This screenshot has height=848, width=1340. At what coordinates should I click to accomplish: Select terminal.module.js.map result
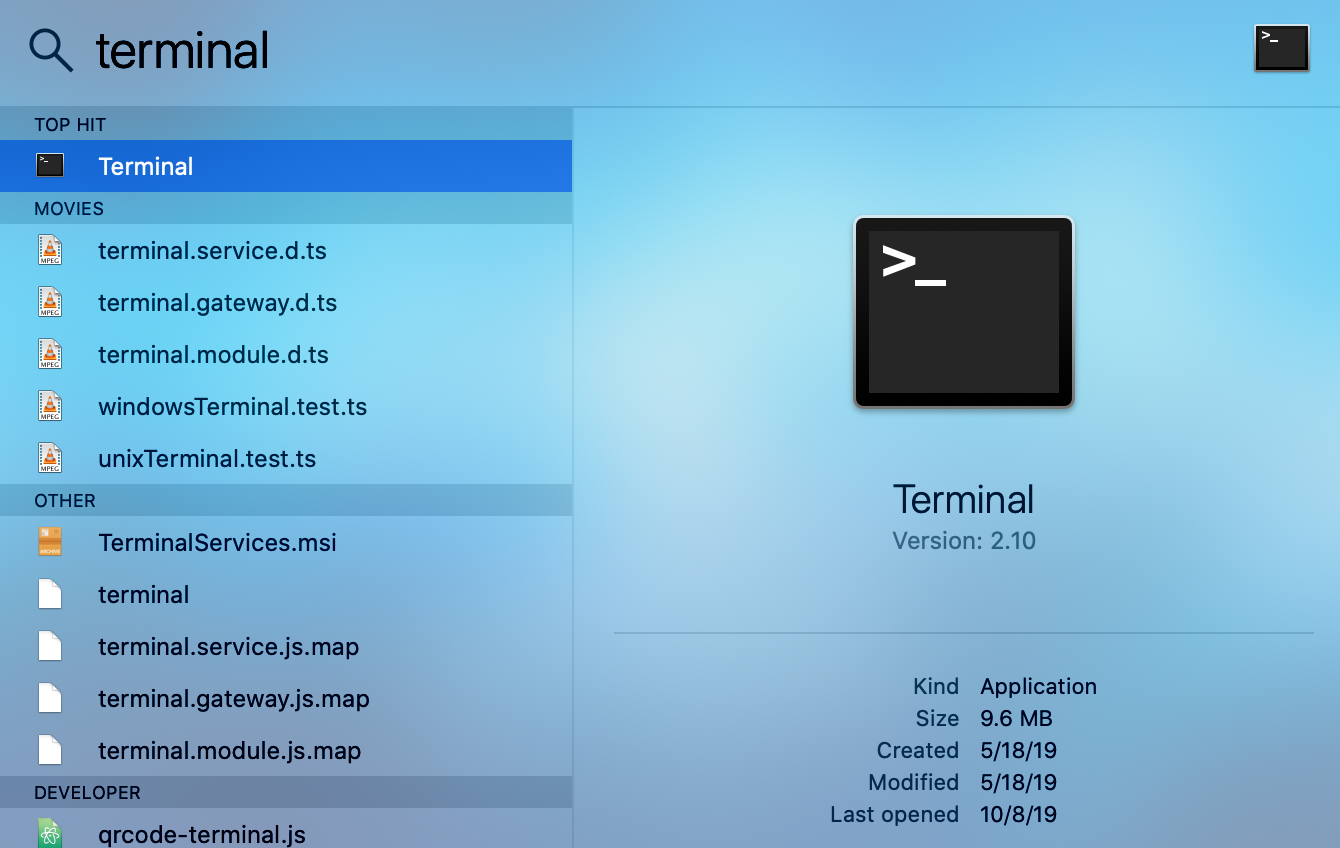click(286, 750)
